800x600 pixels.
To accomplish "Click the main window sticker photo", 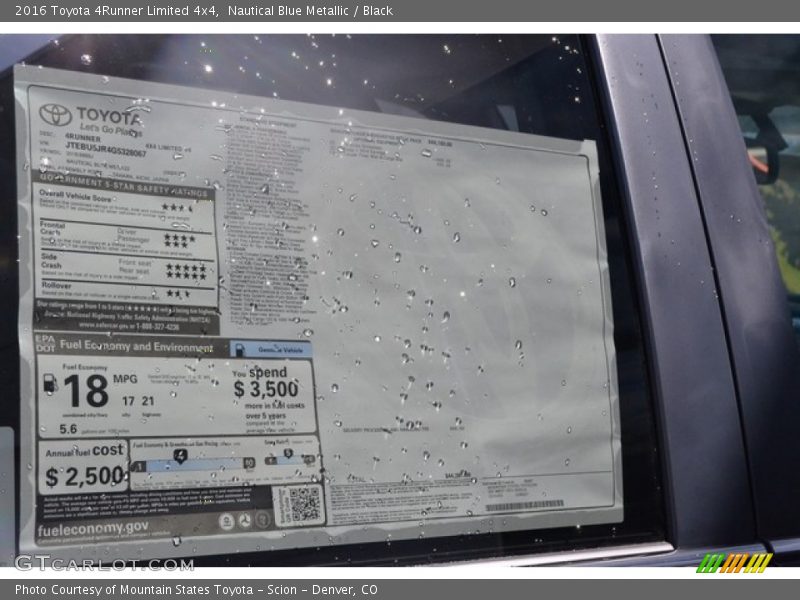I will (x=400, y=300).
